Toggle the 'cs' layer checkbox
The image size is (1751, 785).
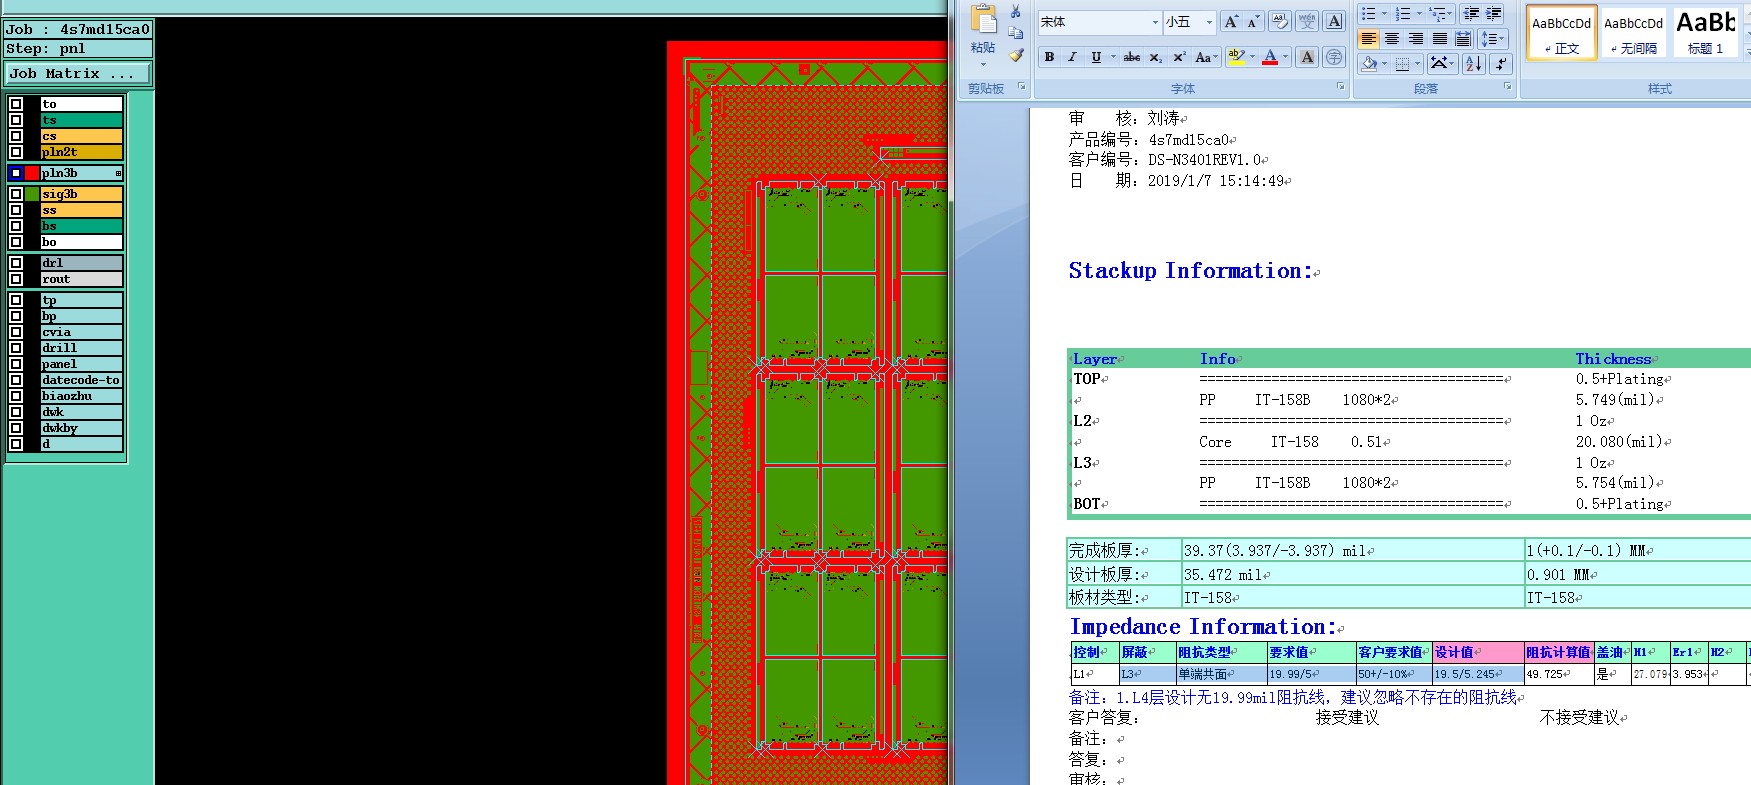click(16, 136)
